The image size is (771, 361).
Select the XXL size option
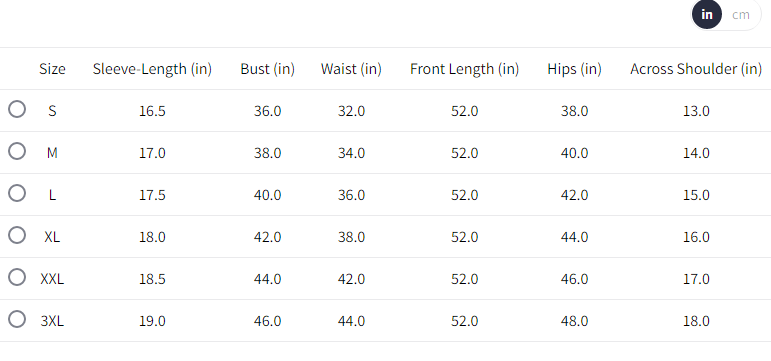[x=17, y=277]
